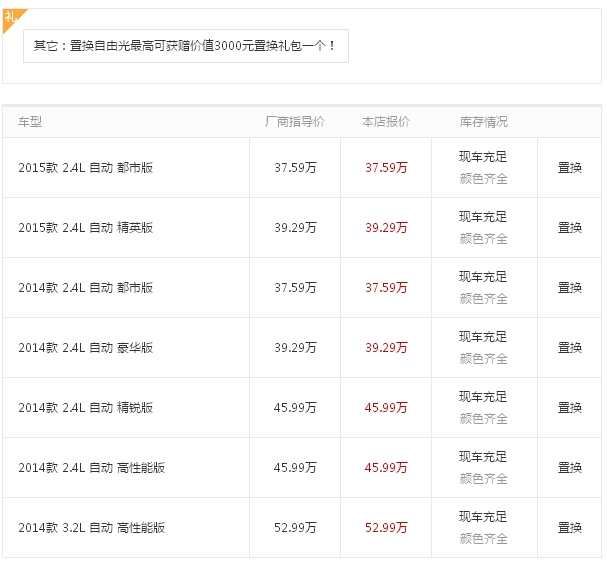Click the 本店报价 column header
Screen dimensions: 607x565
point(386,122)
